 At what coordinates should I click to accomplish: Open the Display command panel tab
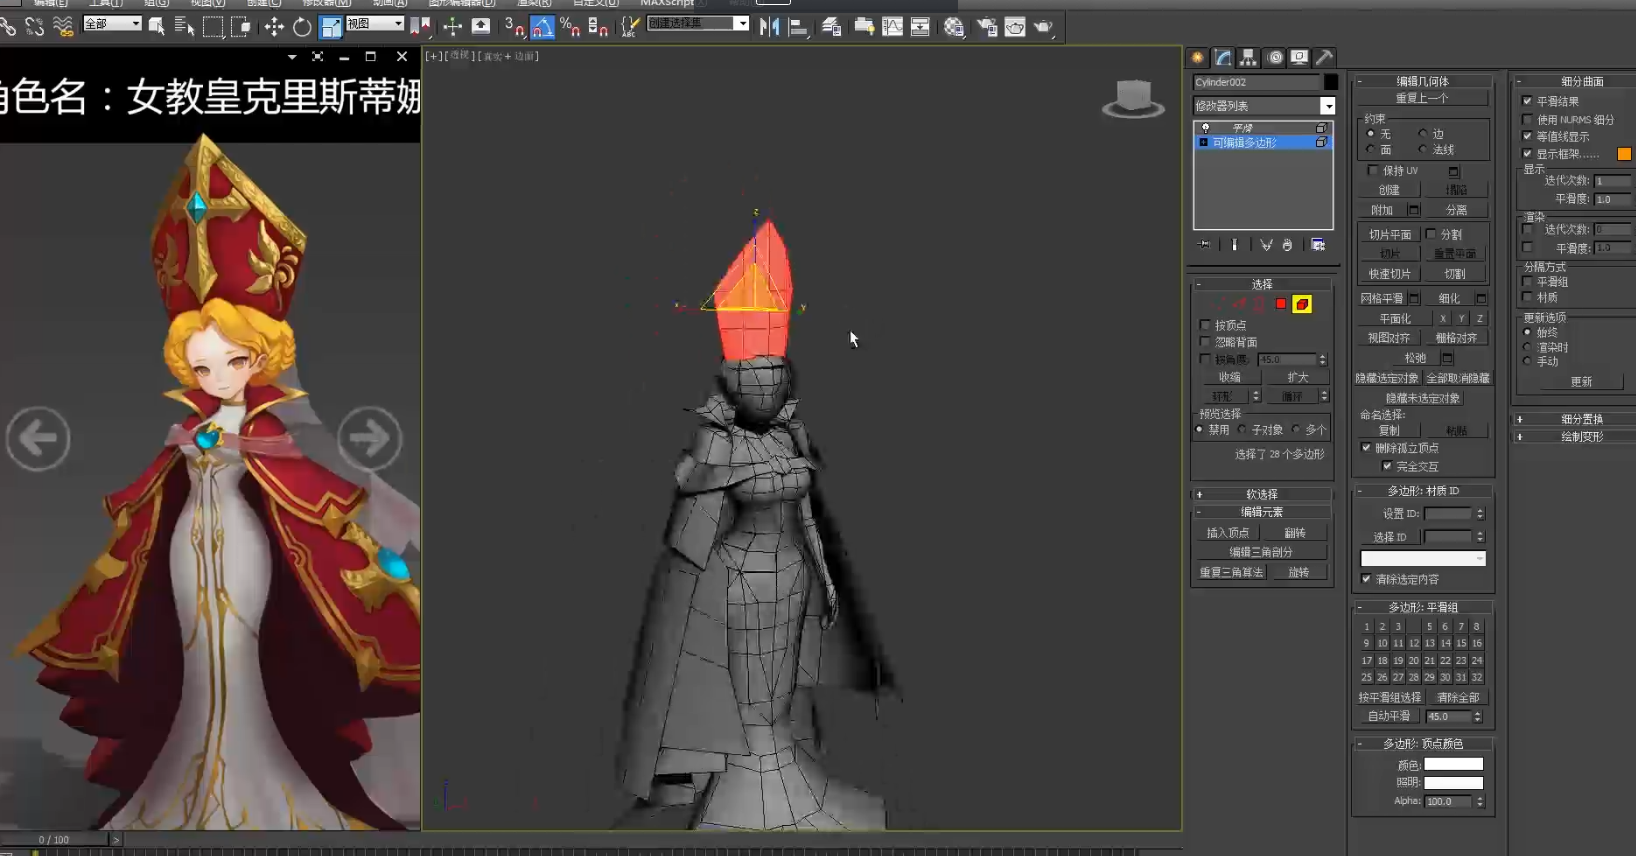1299,57
